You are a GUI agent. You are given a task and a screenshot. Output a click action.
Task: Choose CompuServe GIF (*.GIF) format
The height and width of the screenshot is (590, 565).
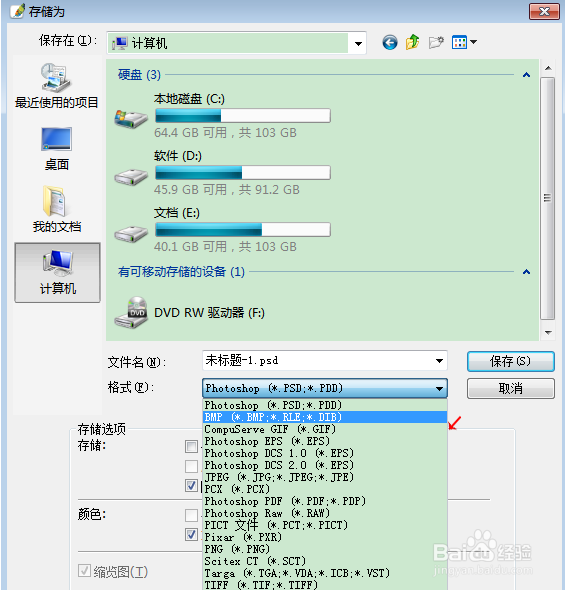[325, 429]
